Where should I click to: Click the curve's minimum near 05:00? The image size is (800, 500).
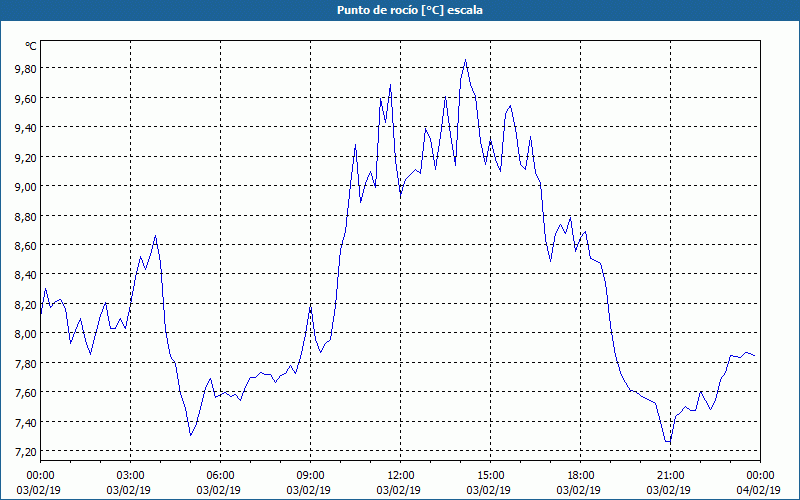(x=190, y=435)
